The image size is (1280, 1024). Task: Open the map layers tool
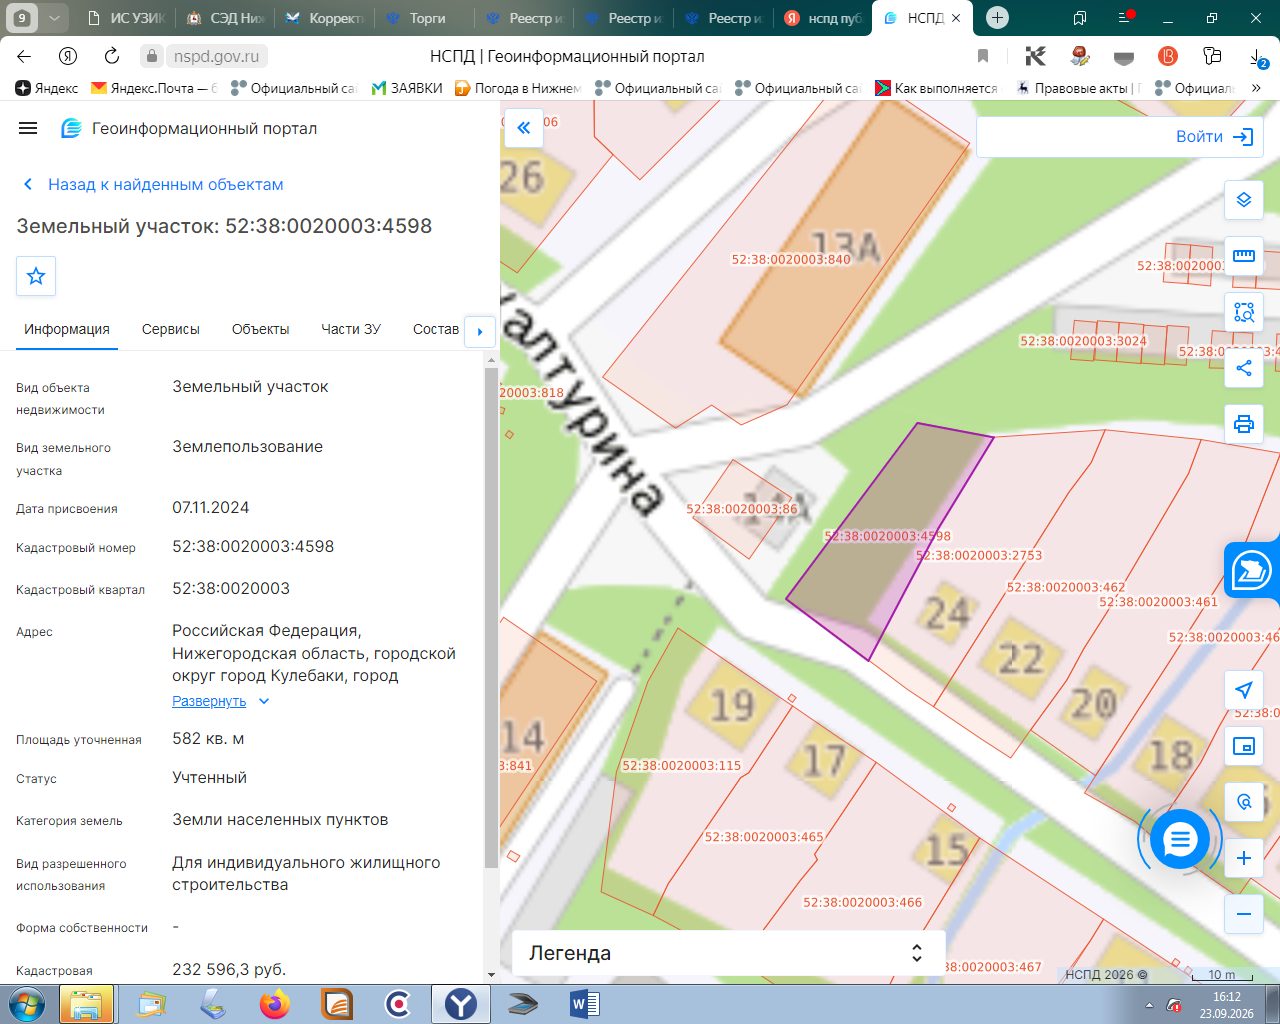pos(1244,200)
